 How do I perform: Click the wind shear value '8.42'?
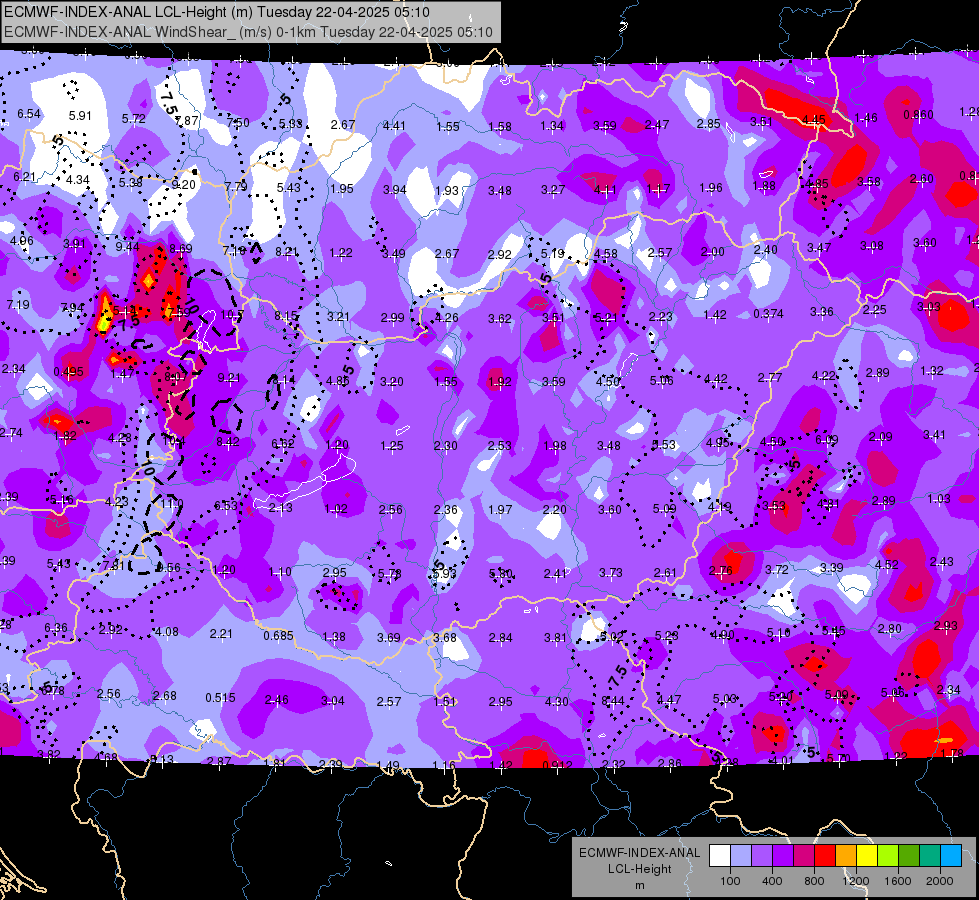click(x=228, y=442)
